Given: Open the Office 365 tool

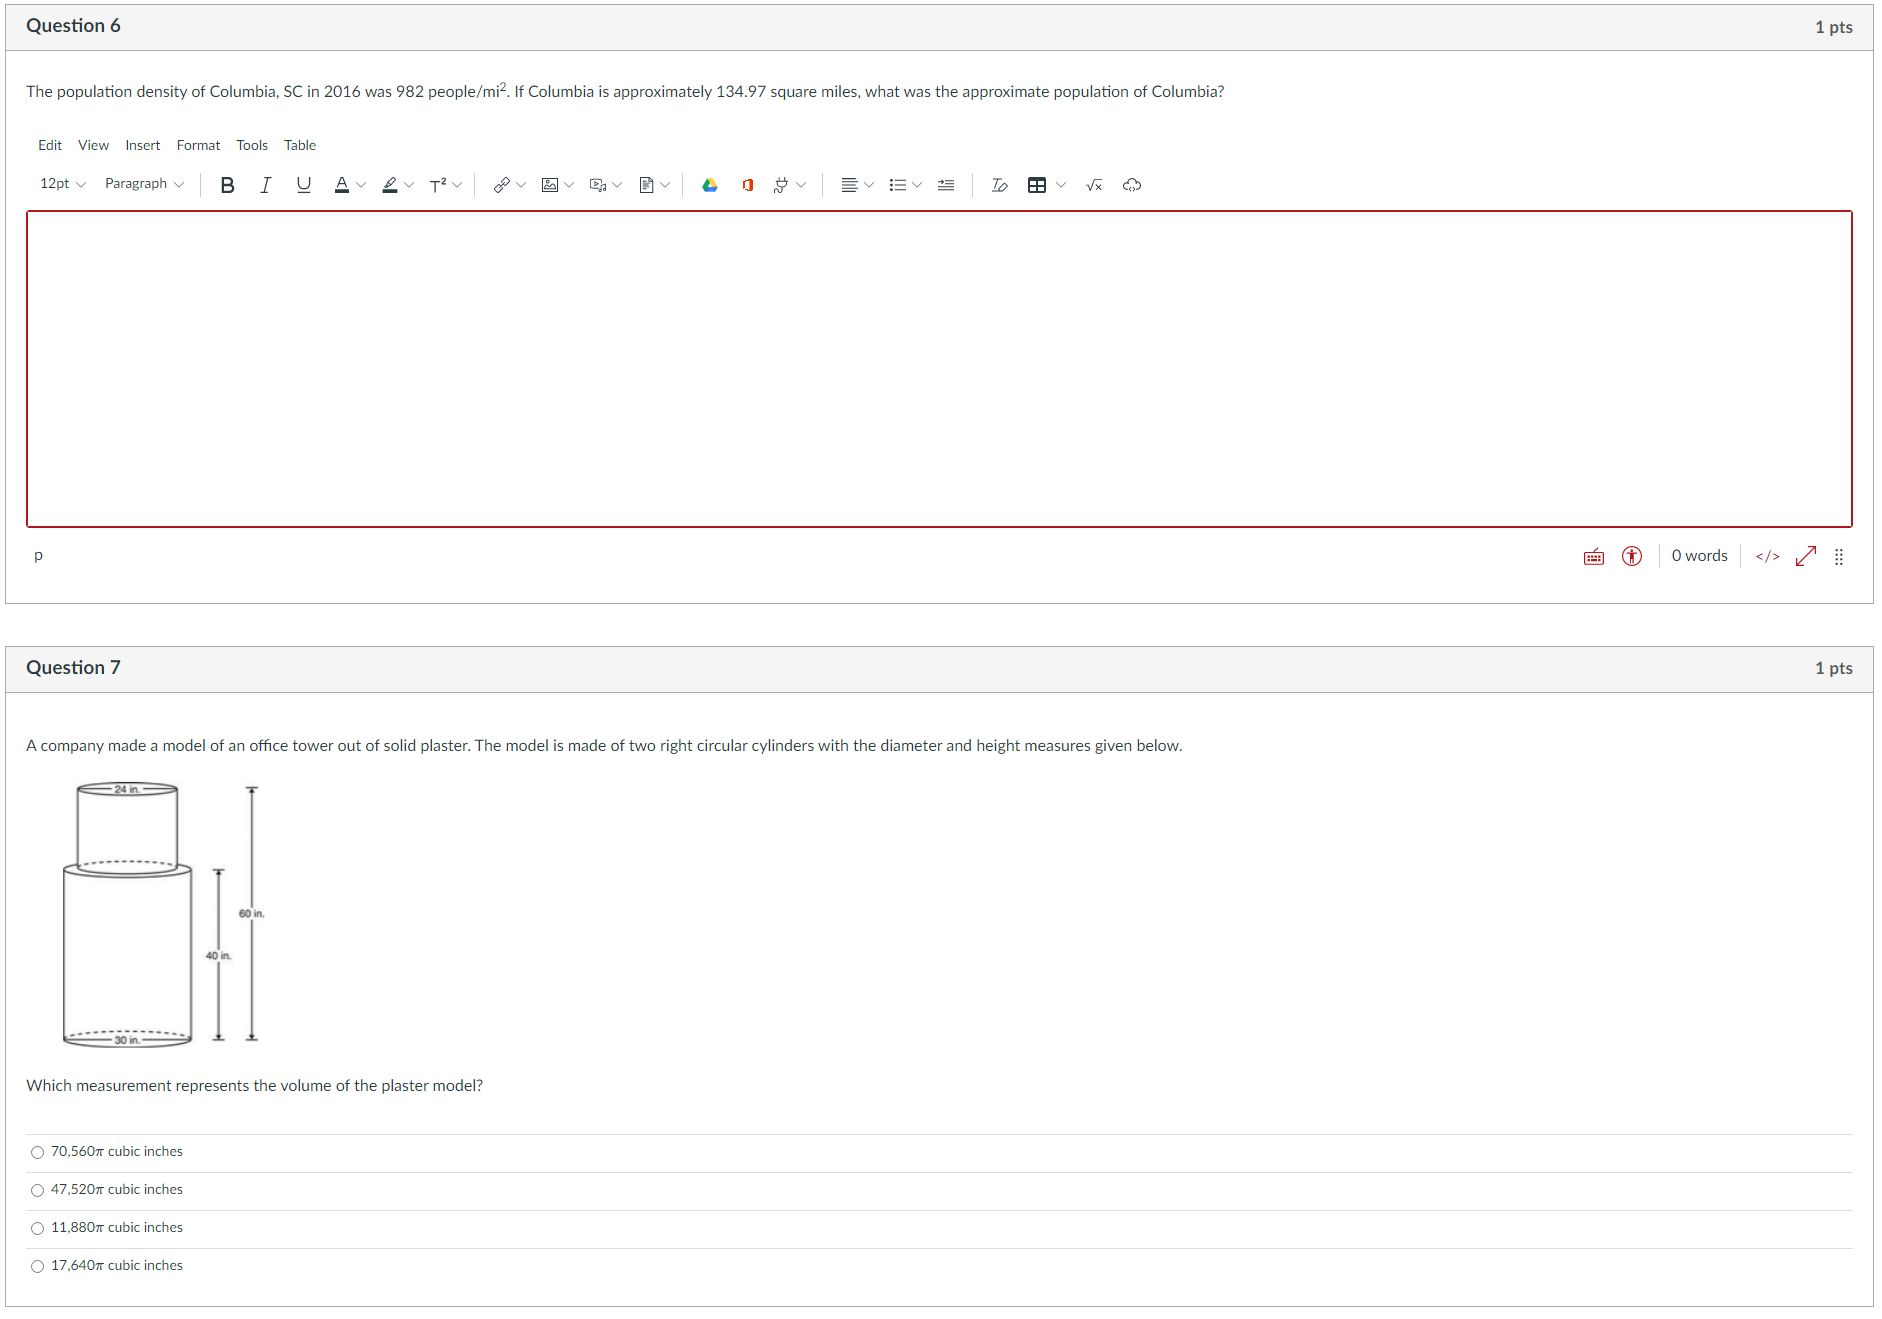Looking at the screenshot, I should tap(748, 185).
